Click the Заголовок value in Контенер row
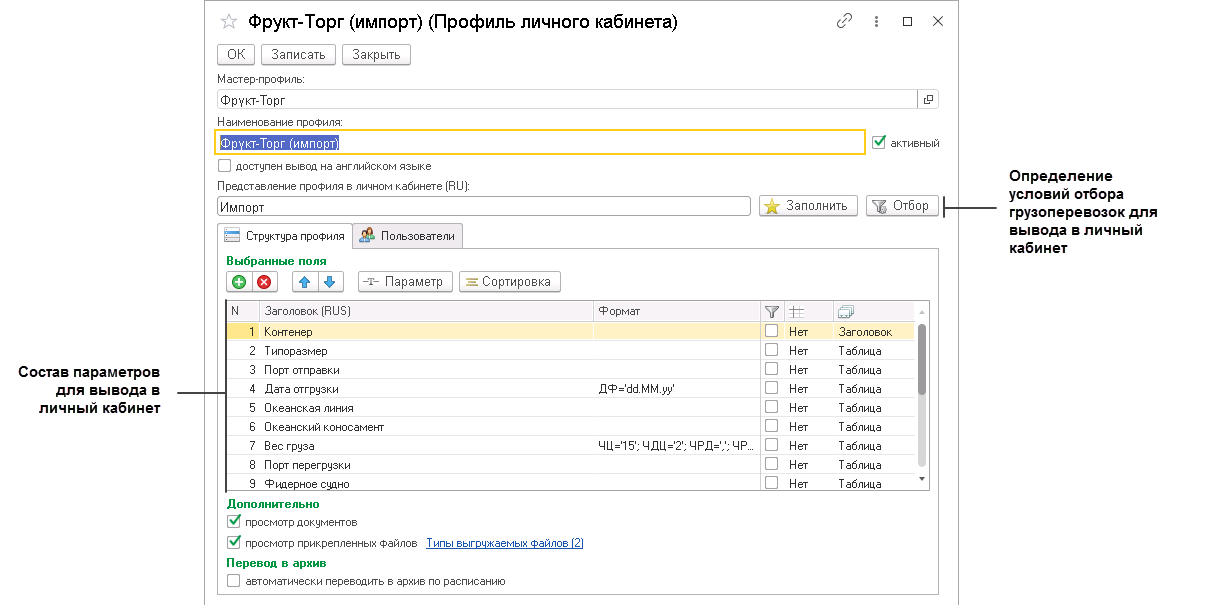The height and width of the screenshot is (605, 1212). [x=865, y=331]
